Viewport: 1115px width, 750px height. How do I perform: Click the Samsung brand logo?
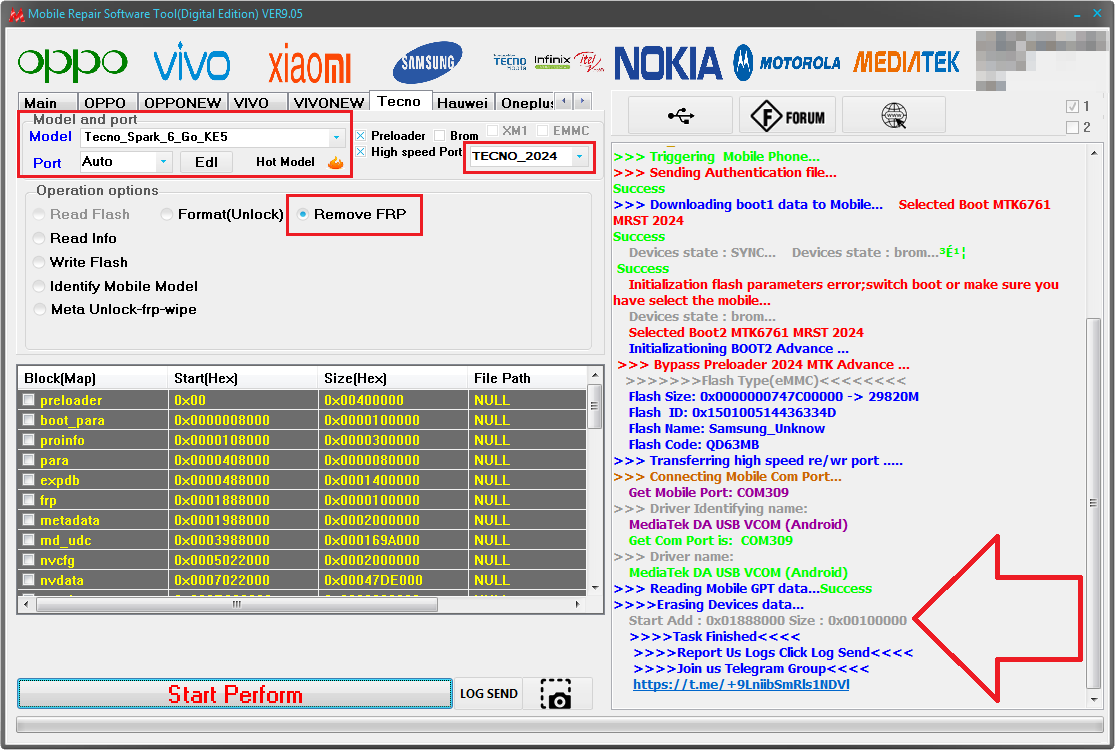(427, 63)
